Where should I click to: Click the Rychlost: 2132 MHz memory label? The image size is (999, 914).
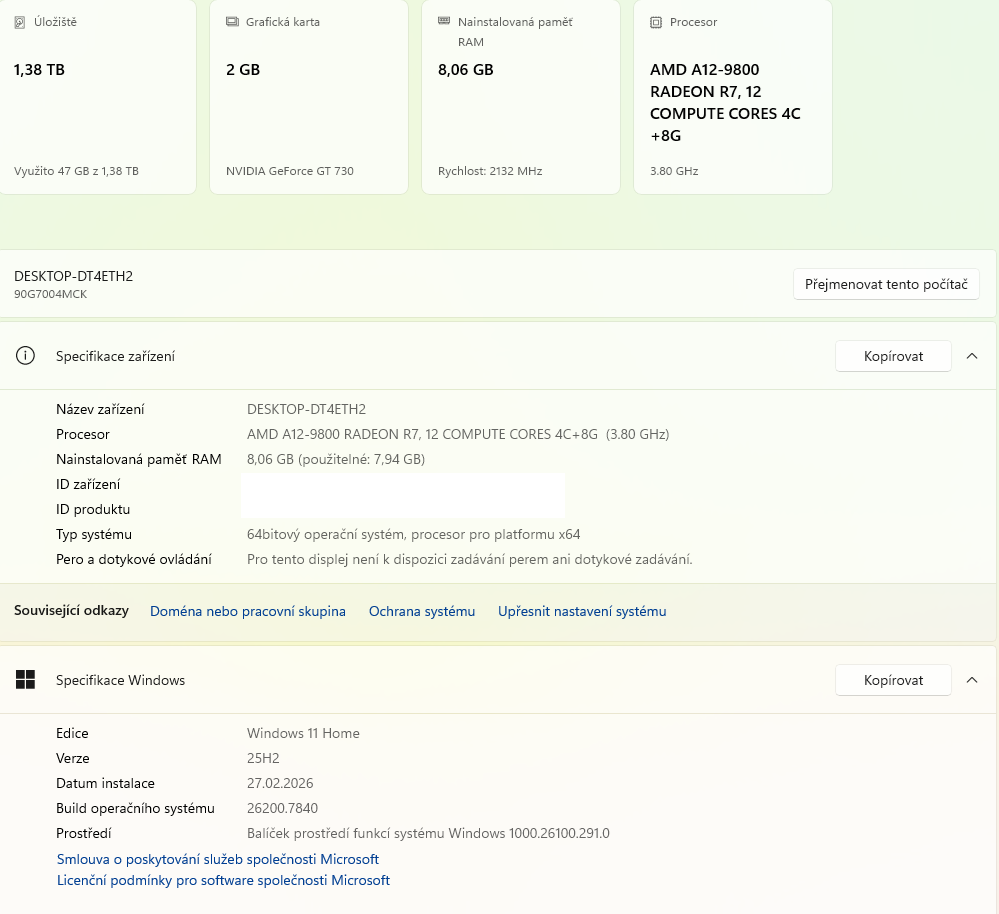(489, 171)
